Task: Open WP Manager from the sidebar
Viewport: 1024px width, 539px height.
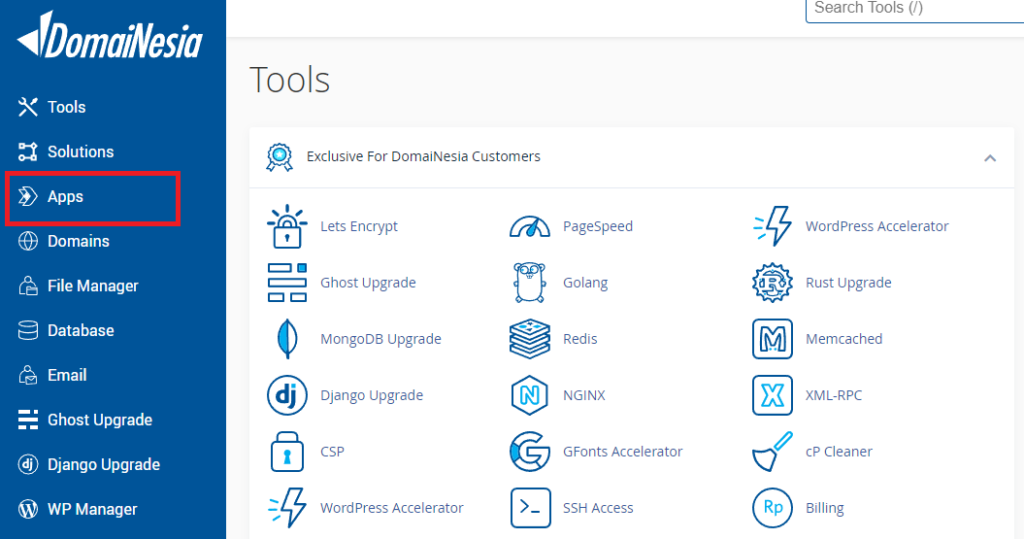Action: (x=92, y=509)
